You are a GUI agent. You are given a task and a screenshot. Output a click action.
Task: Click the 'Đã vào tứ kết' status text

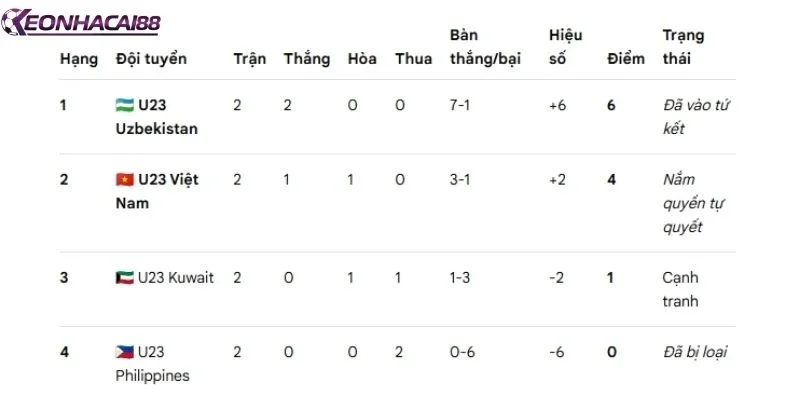point(696,117)
